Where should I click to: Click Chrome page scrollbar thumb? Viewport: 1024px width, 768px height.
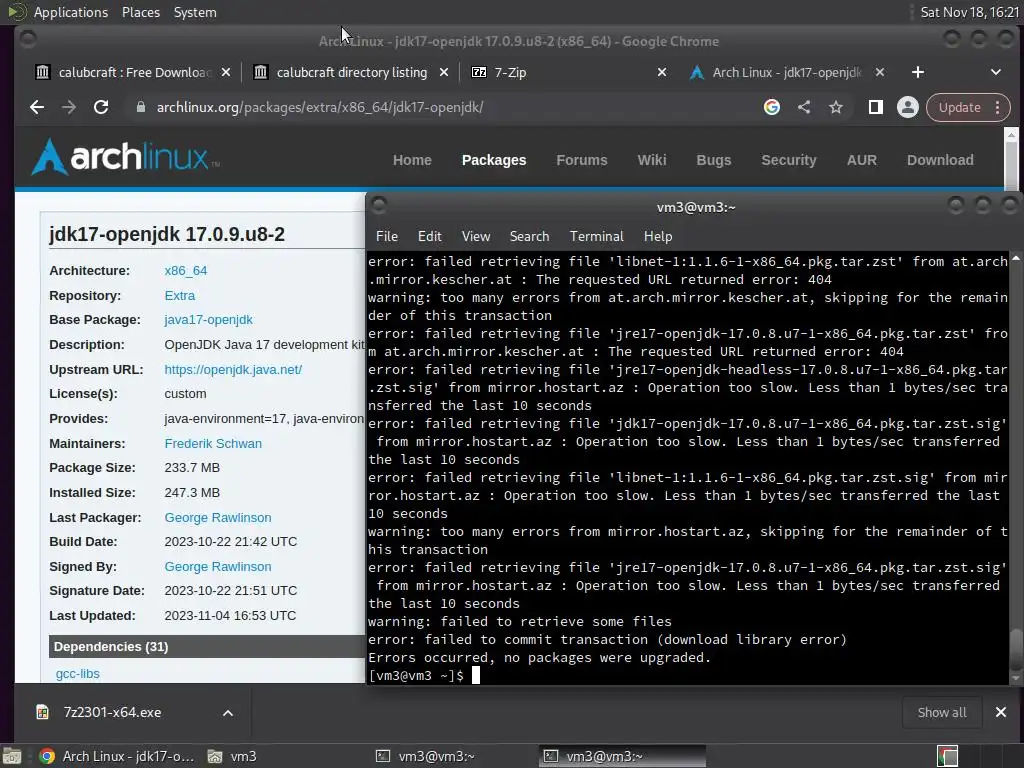(1011, 167)
